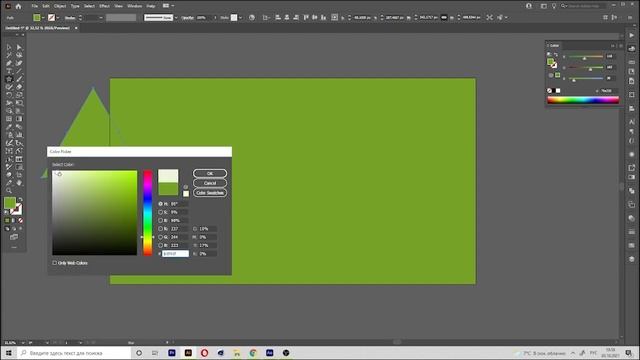Viewport: 640px width, 360px height.
Task: Click the Home icon in top bar
Action: click(18, 6)
